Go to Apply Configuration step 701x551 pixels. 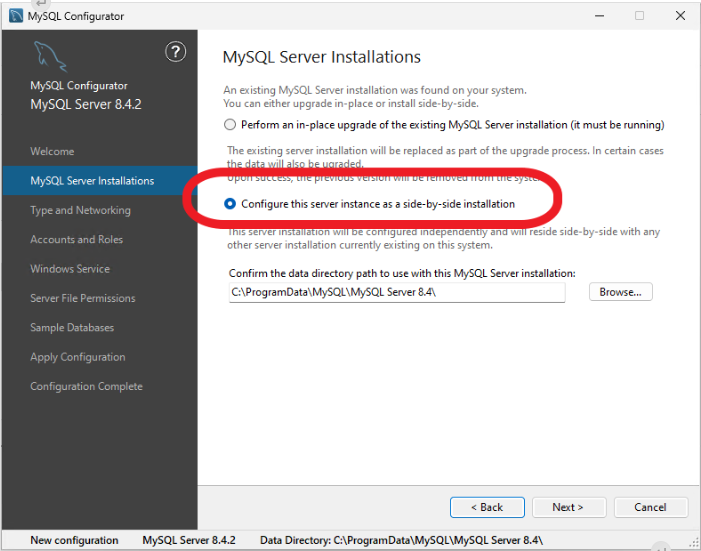tap(78, 357)
